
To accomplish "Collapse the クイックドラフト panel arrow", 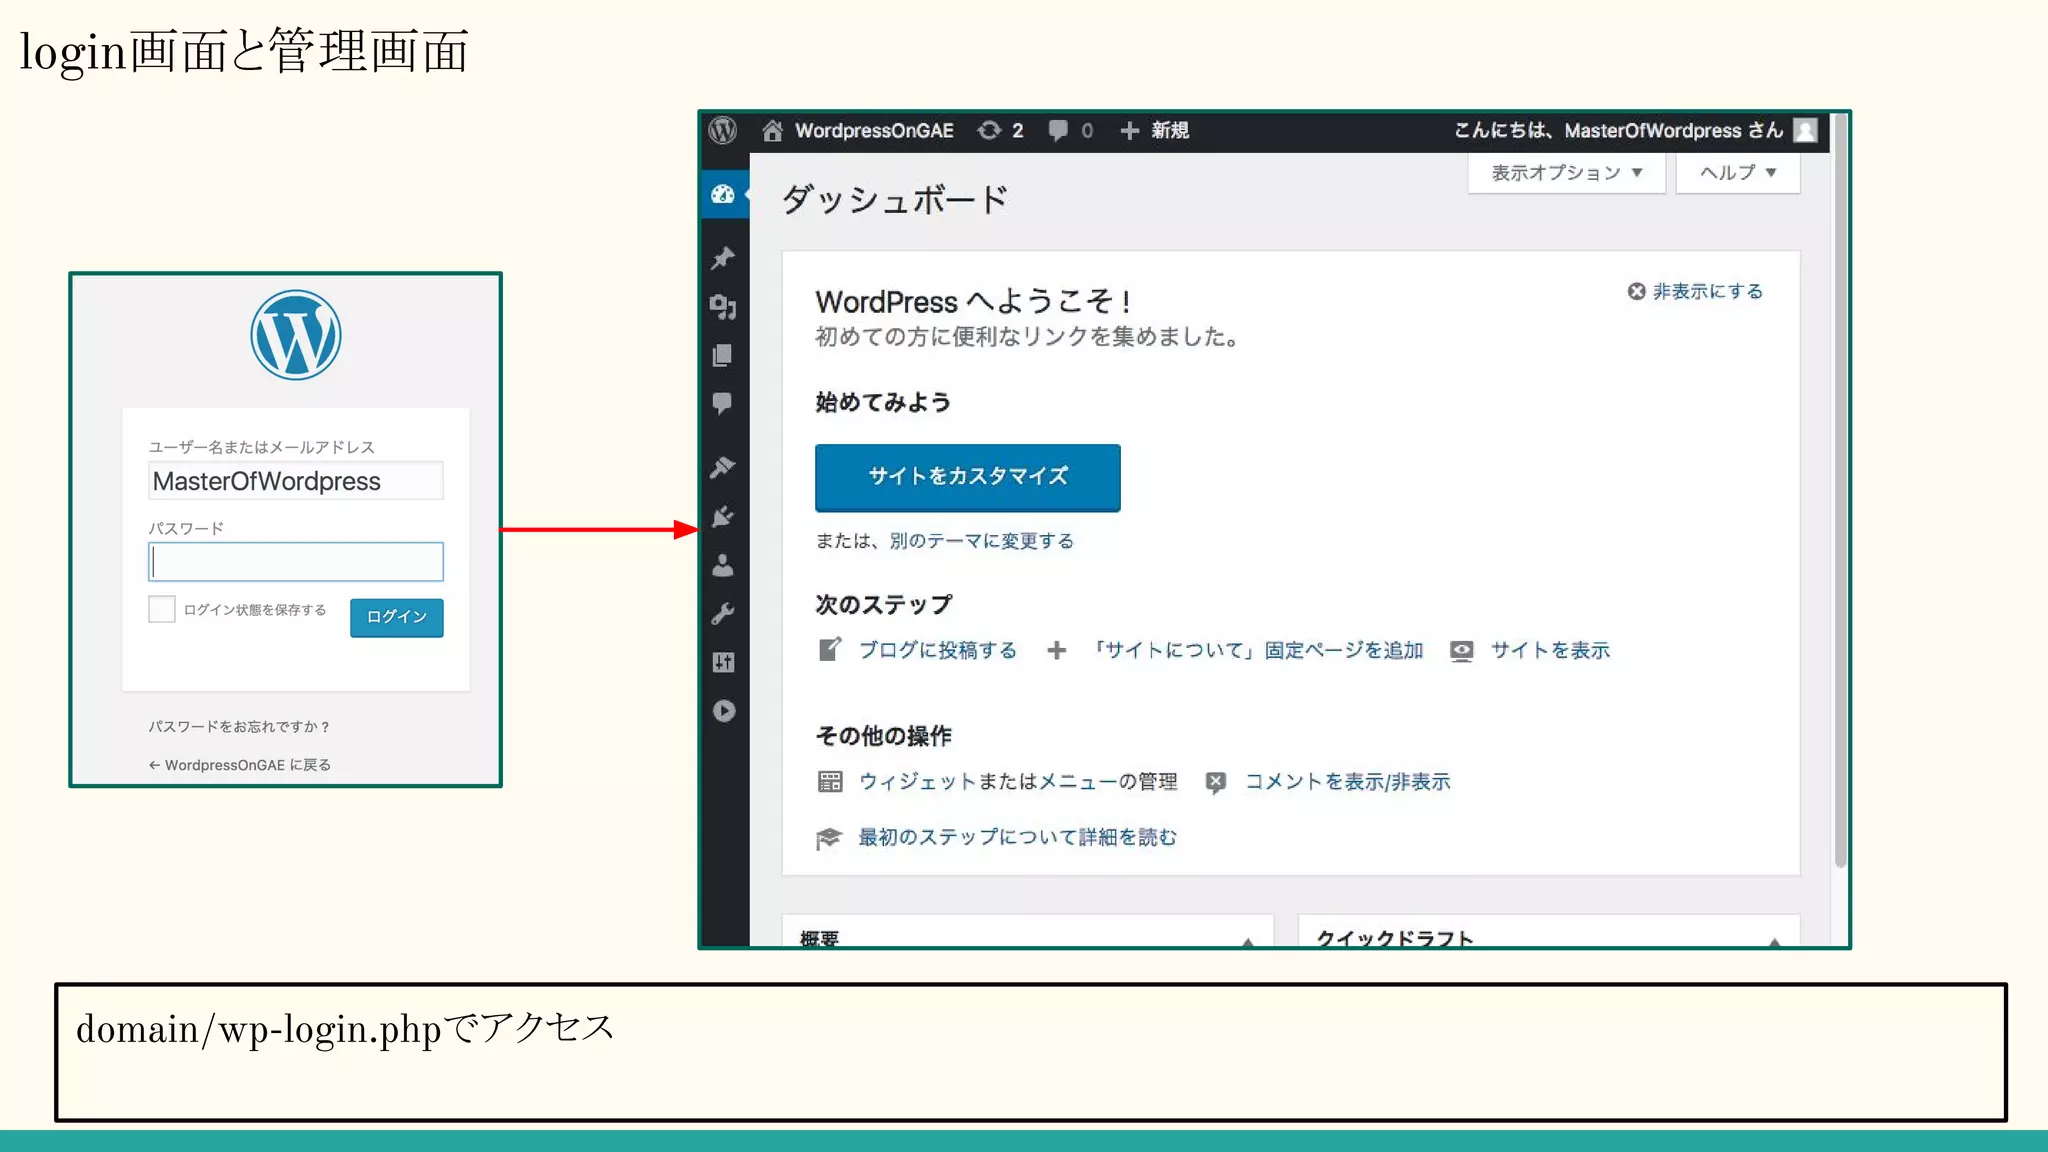I will tap(1774, 941).
